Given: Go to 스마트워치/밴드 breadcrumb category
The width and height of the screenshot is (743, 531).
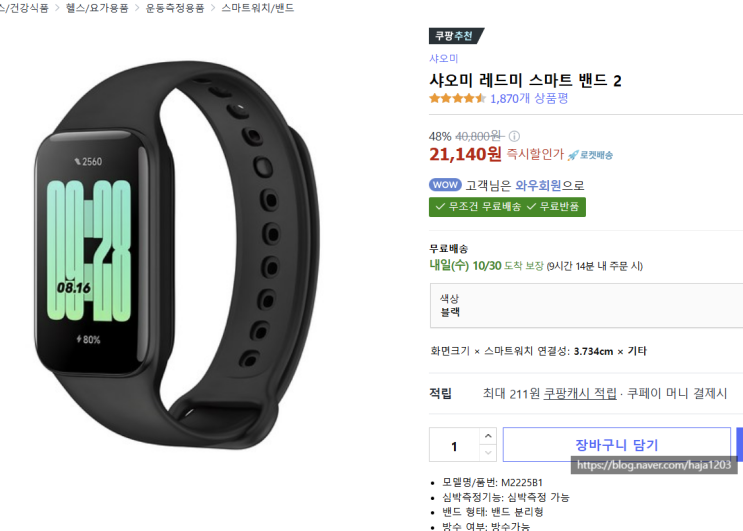Looking at the screenshot, I should [x=258, y=8].
